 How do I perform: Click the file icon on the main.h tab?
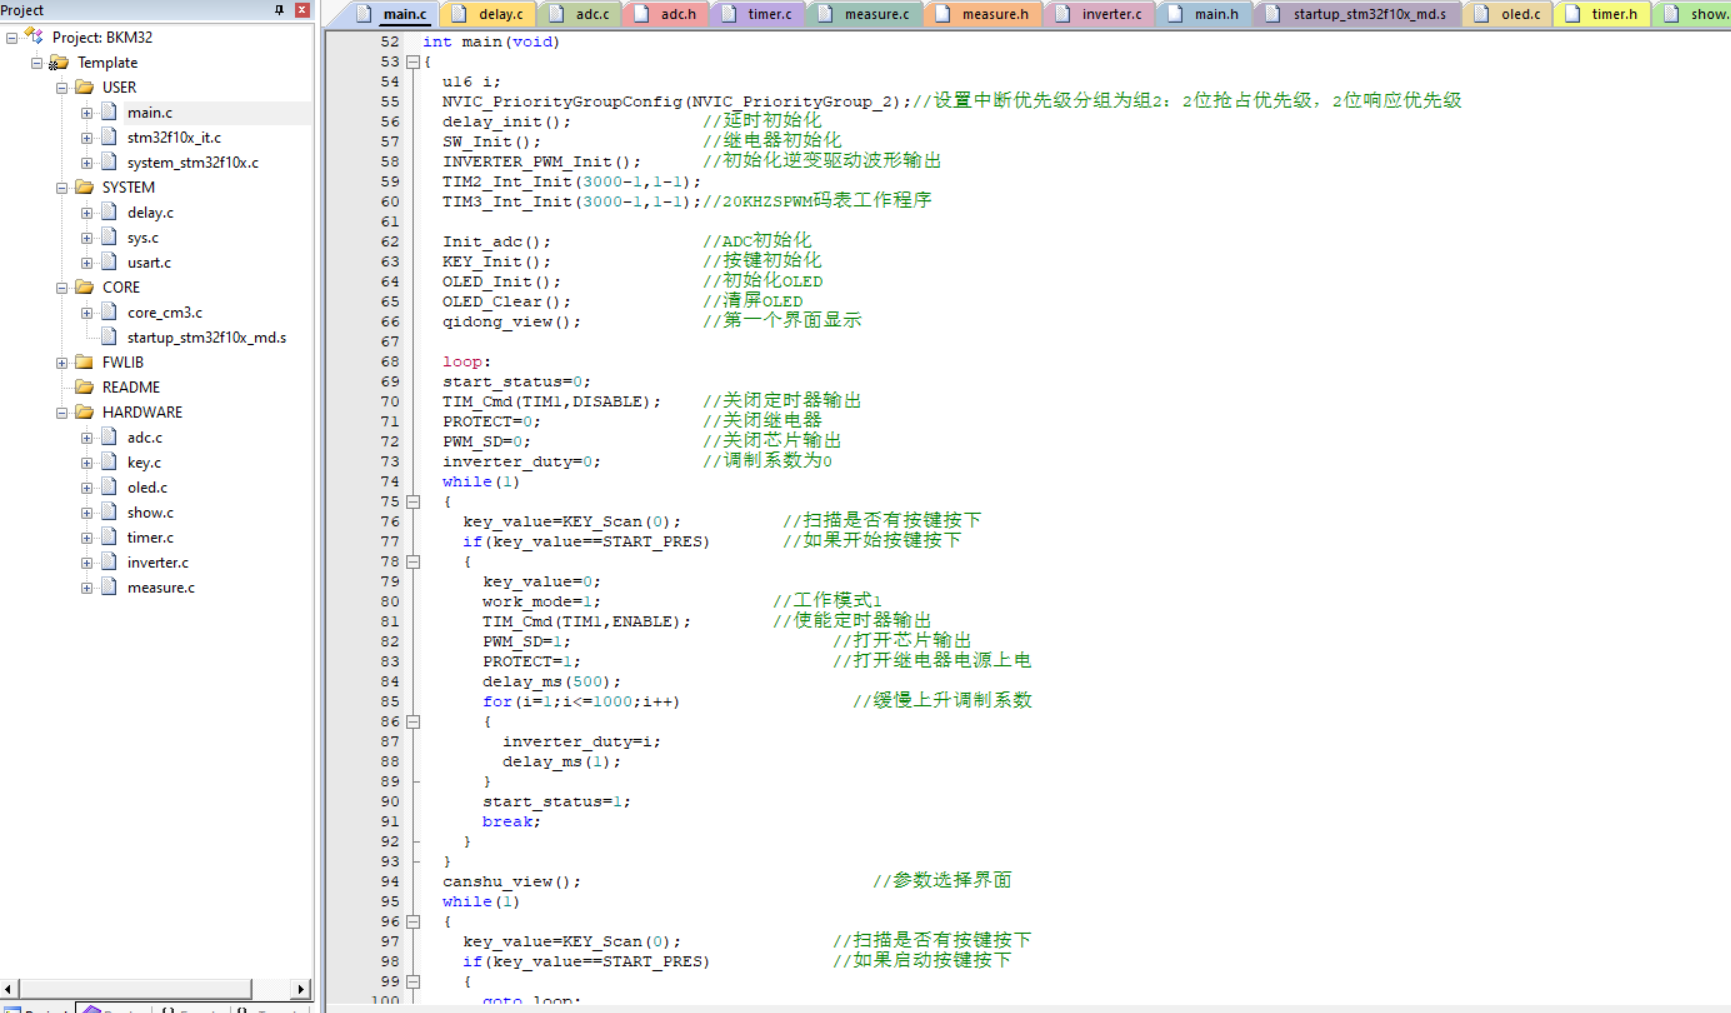(1176, 14)
